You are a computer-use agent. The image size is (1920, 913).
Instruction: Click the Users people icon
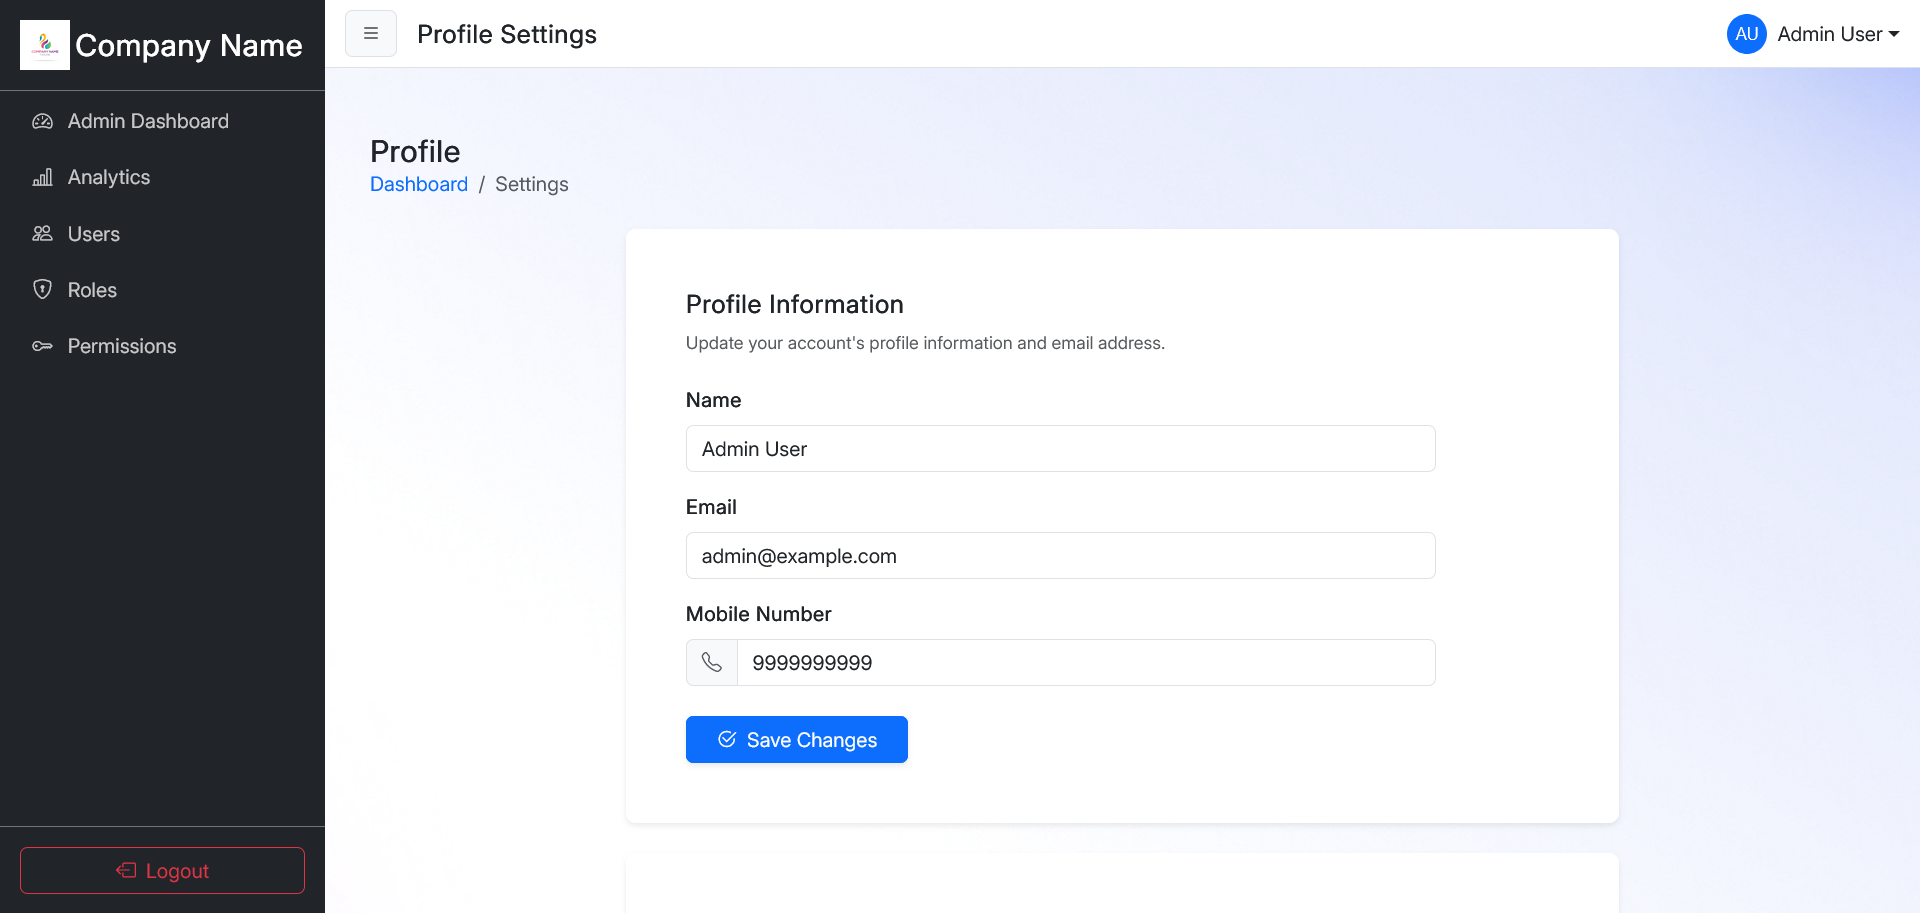pos(42,234)
